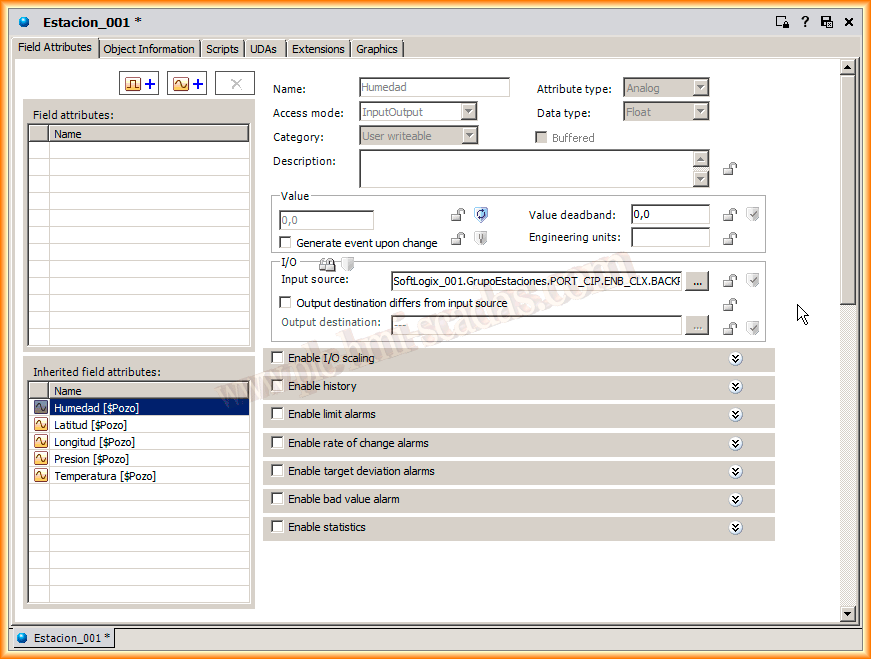Expand the Enable statistics section chevron
Viewport: 871px width, 659px height.
[x=736, y=528]
